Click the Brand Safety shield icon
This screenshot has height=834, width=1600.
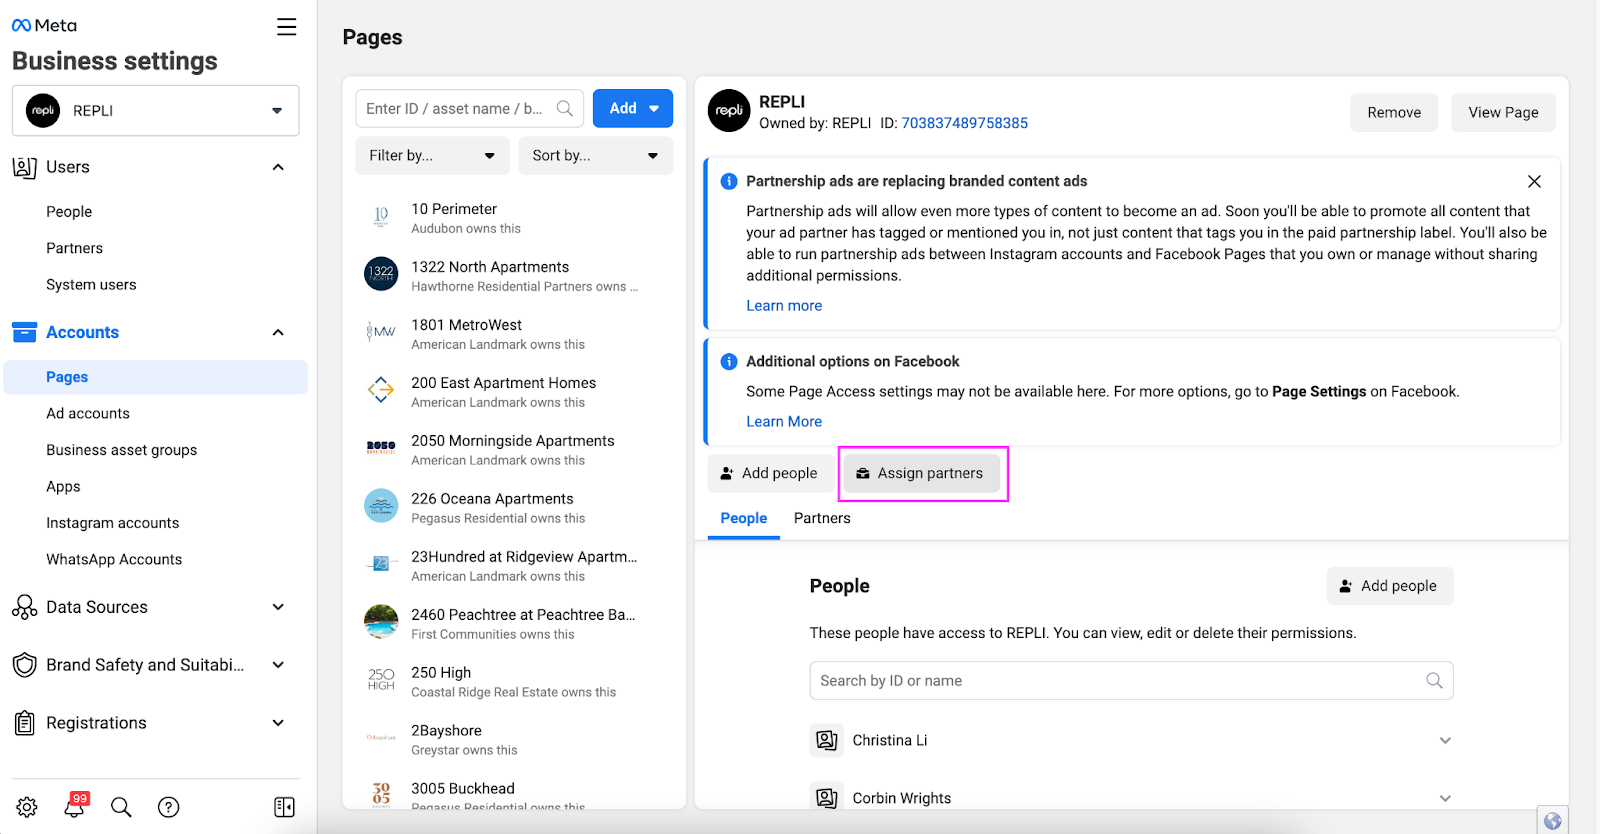point(24,665)
